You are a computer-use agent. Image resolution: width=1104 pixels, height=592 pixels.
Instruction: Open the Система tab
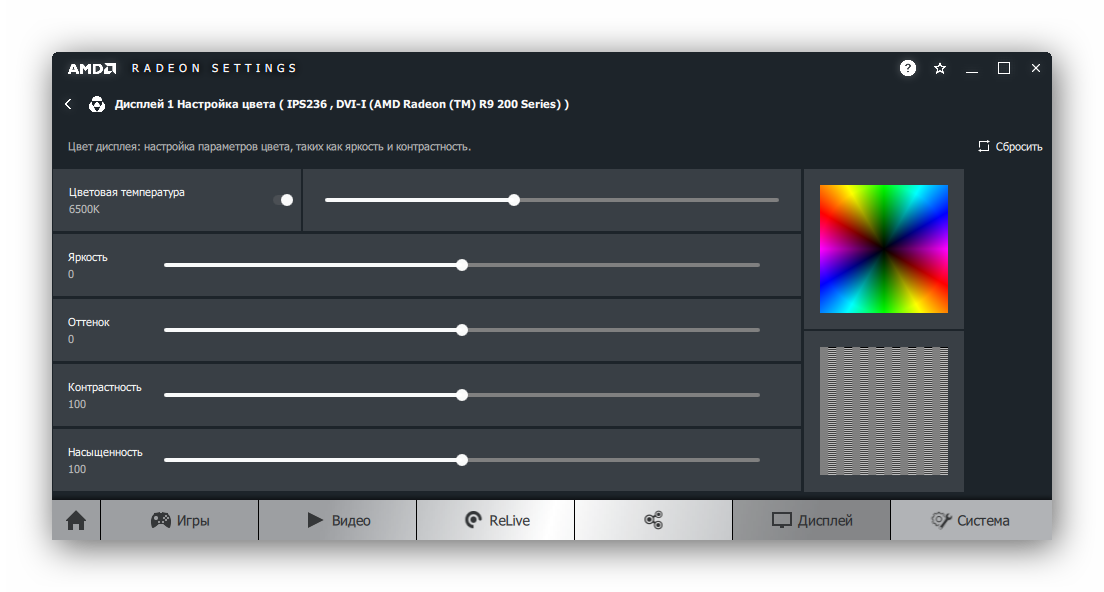point(970,520)
